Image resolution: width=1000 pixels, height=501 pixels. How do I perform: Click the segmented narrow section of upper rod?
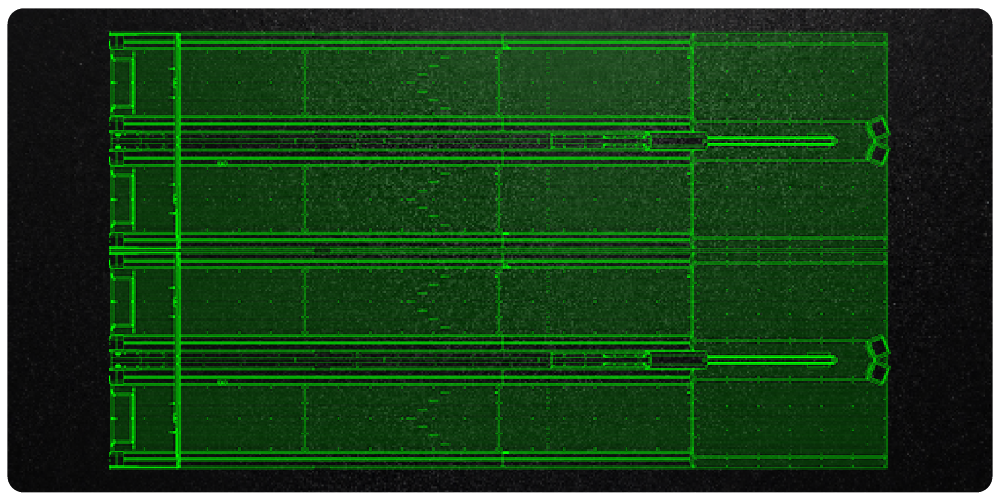598,141
